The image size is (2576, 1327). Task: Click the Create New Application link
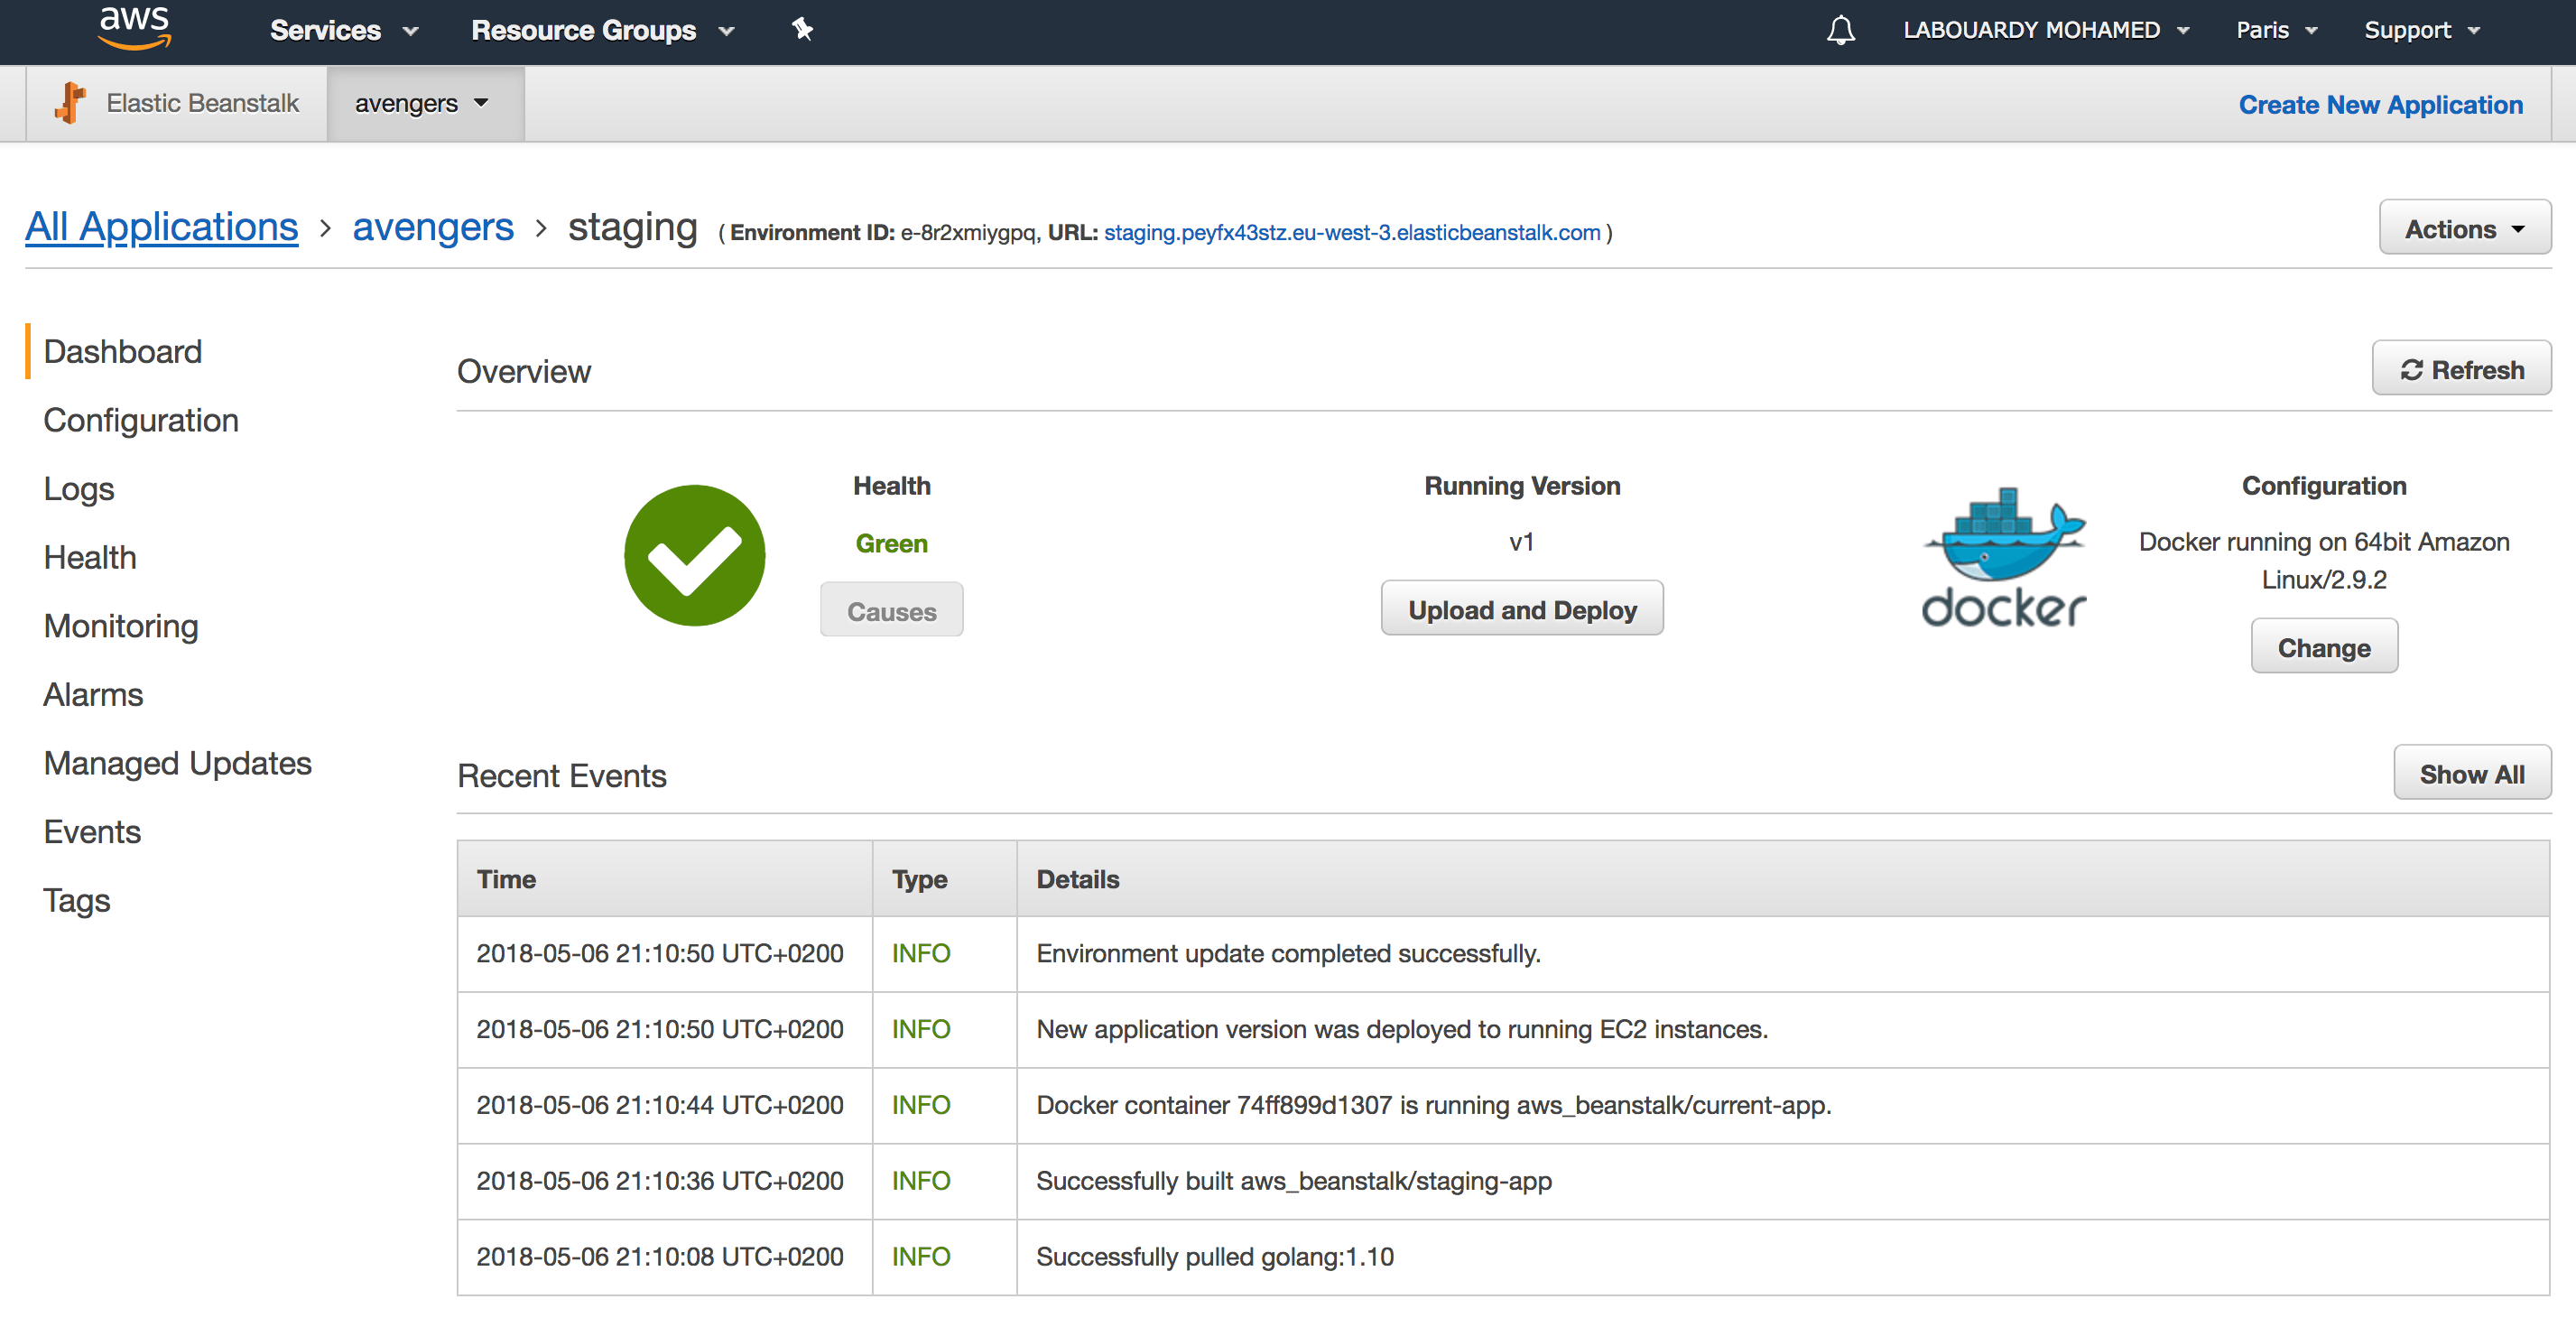coord(2380,104)
